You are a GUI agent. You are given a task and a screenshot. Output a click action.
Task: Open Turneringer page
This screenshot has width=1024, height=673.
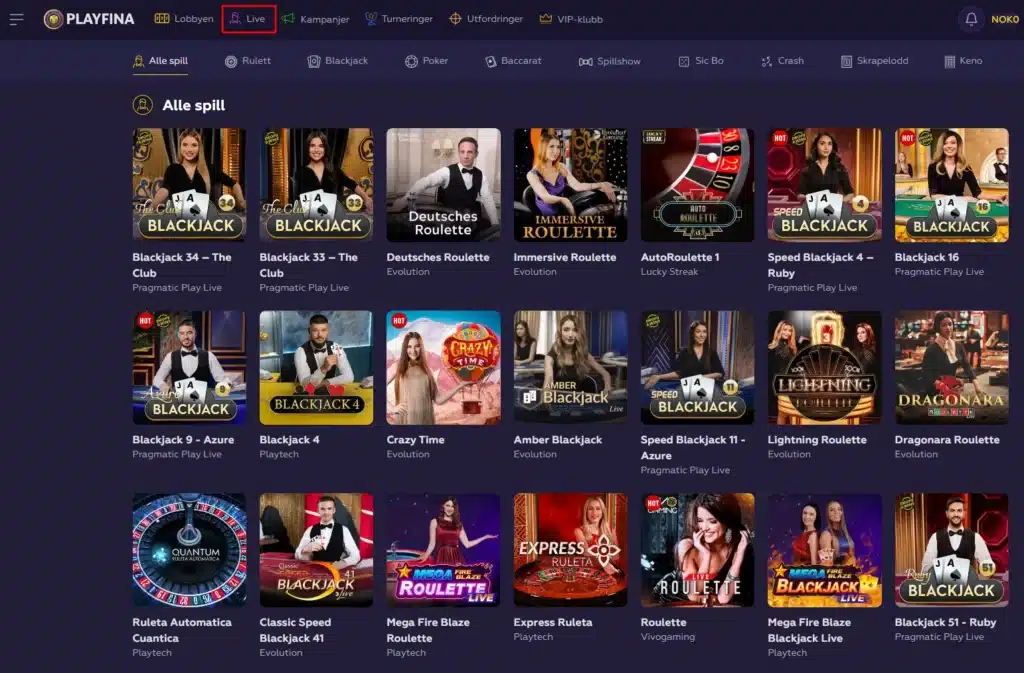pos(398,19)
